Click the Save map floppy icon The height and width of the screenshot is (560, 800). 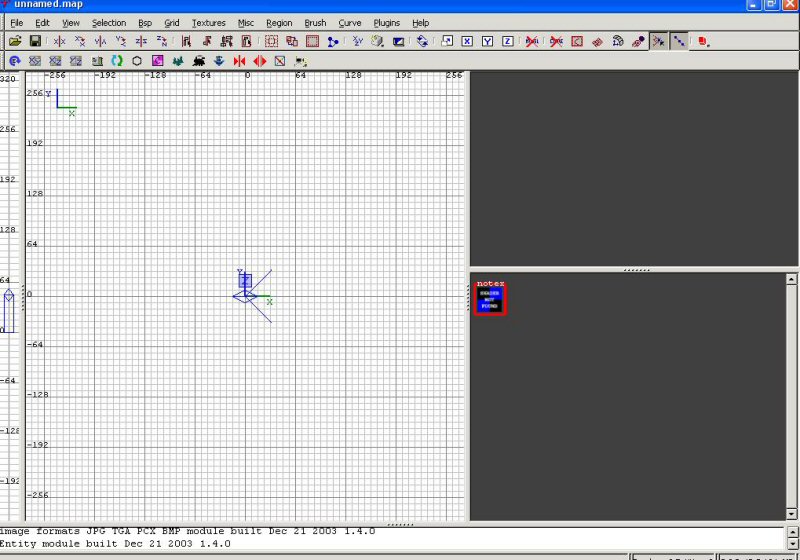tap(35, 41)
